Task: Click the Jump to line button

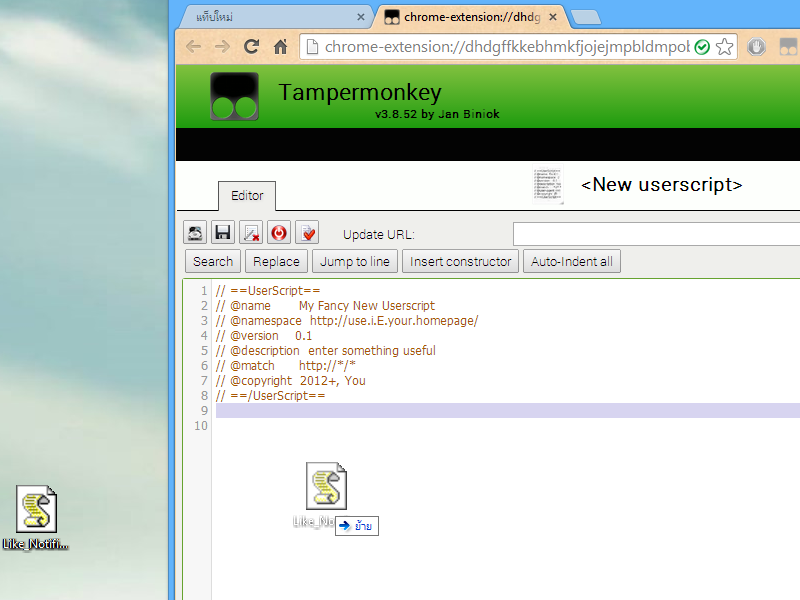Action: point(355,261)
